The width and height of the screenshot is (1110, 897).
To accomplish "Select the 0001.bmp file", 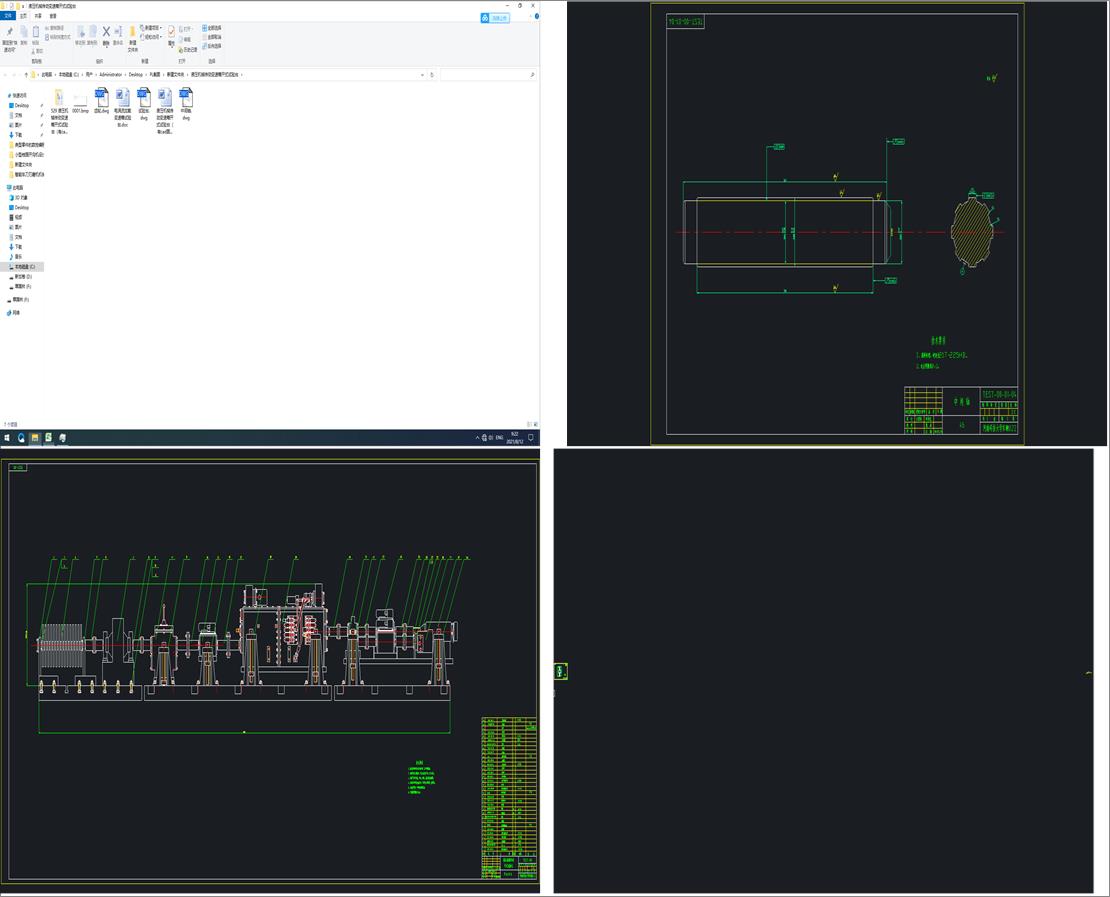I will pyautogui.click(x=80, y=102).
